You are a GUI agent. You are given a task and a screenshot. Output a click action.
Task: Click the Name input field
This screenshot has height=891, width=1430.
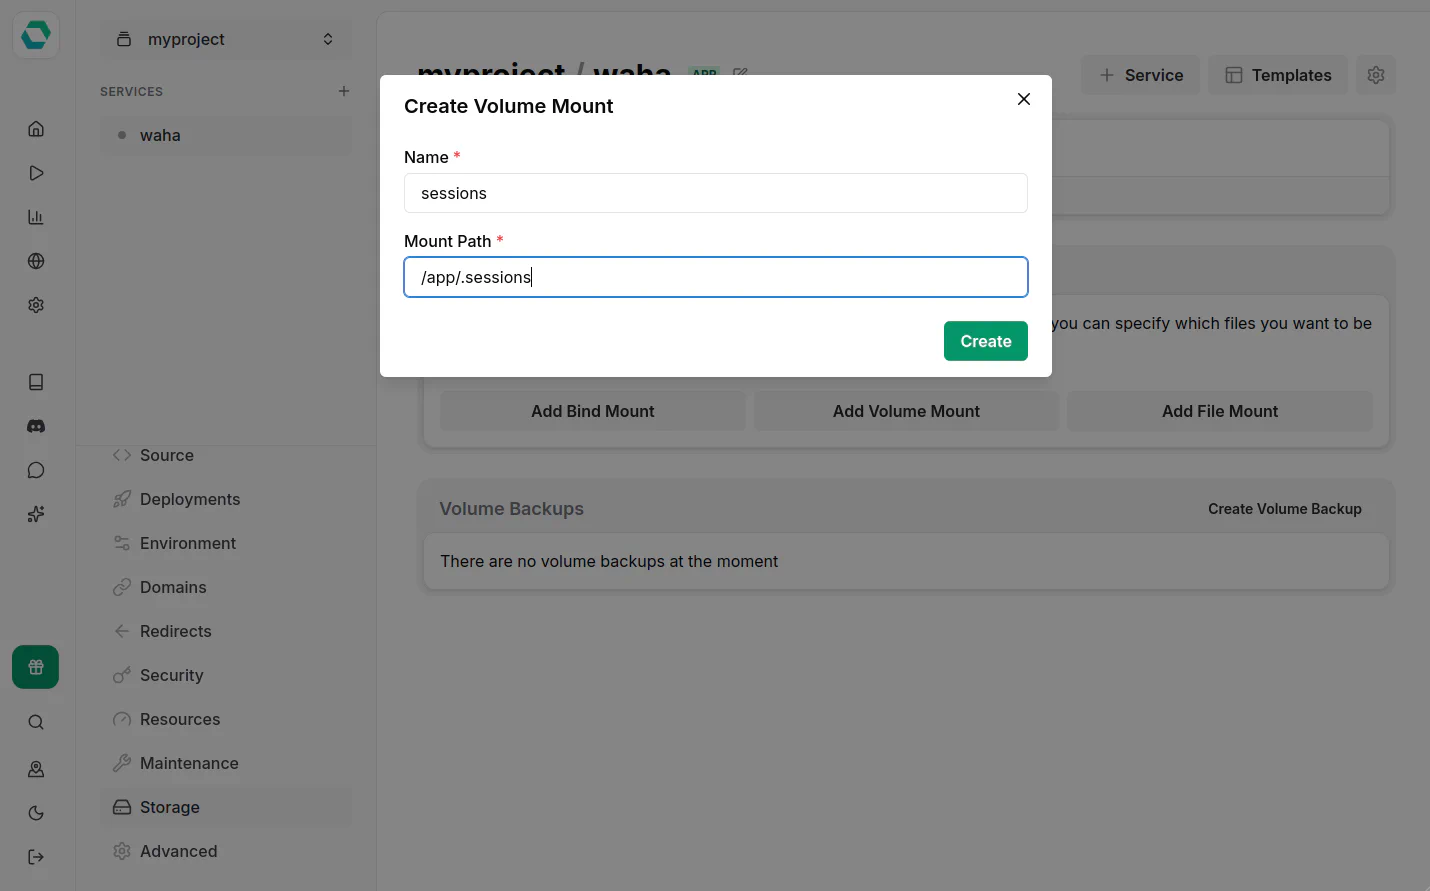[x=715, y=193]
